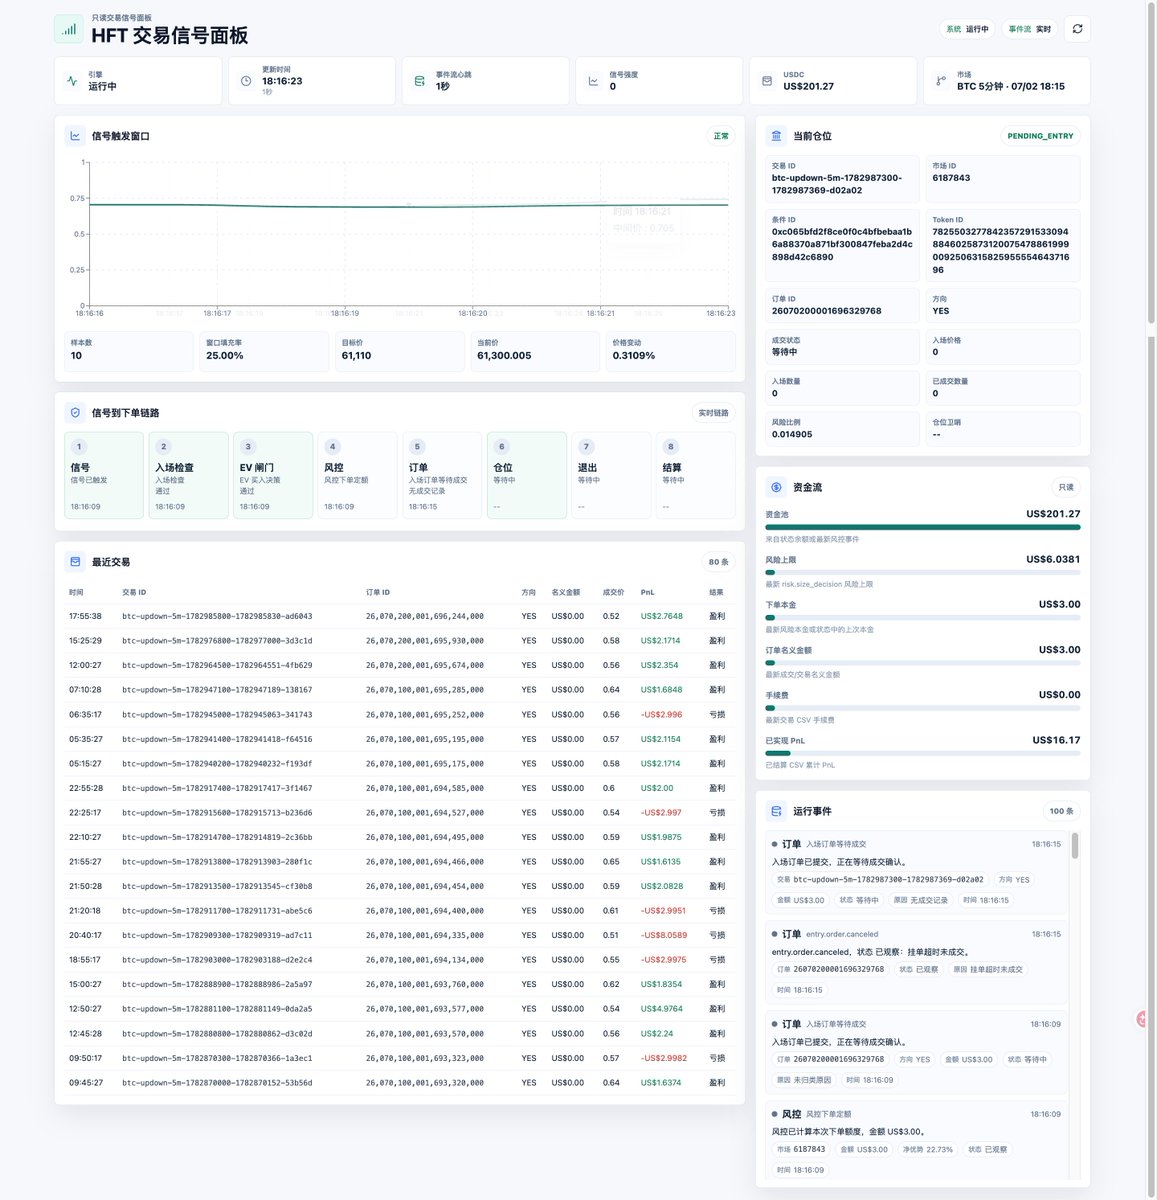Click PnL value -US$2.996 at 06:35:17

[662, 715]
